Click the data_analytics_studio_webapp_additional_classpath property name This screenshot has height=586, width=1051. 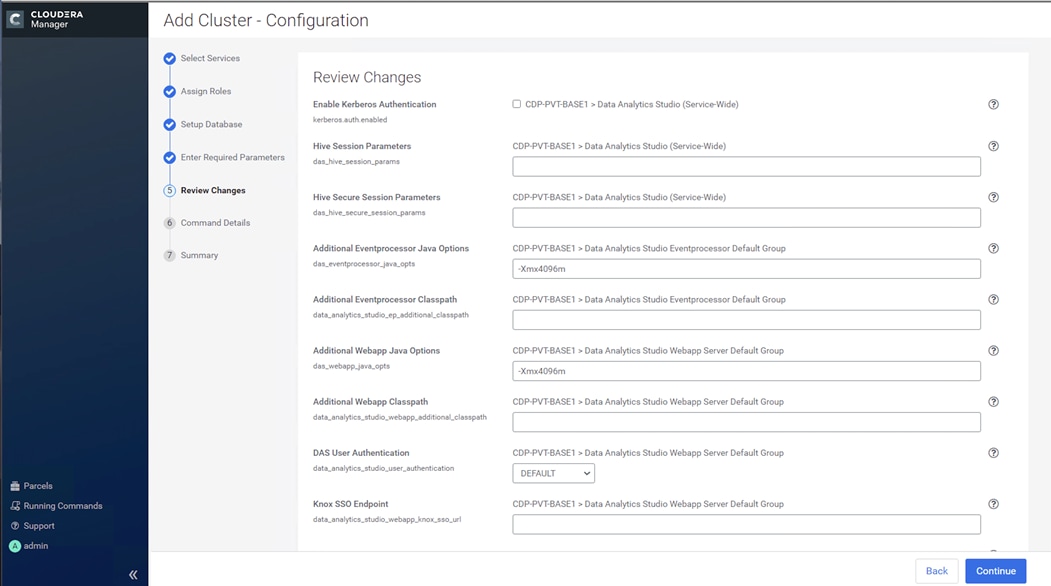pyautogui.click(x=399, y=417)
